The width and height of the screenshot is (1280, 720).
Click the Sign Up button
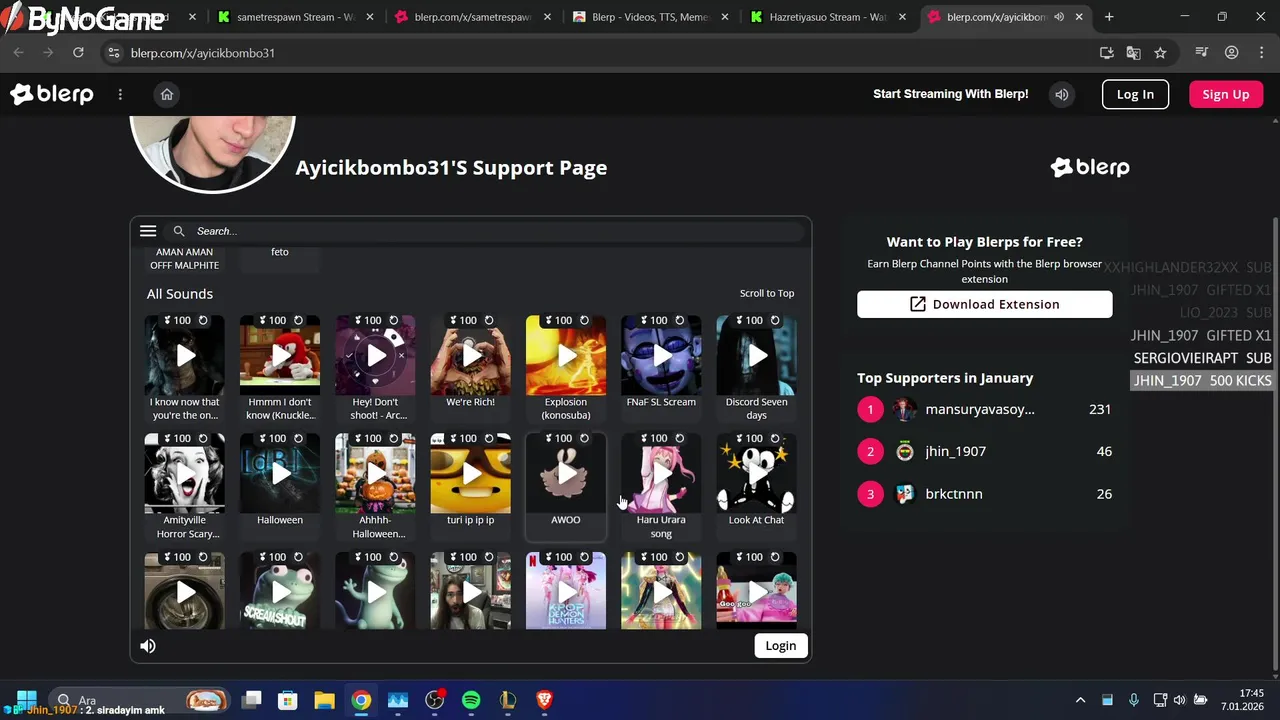tap(1226, 94)
